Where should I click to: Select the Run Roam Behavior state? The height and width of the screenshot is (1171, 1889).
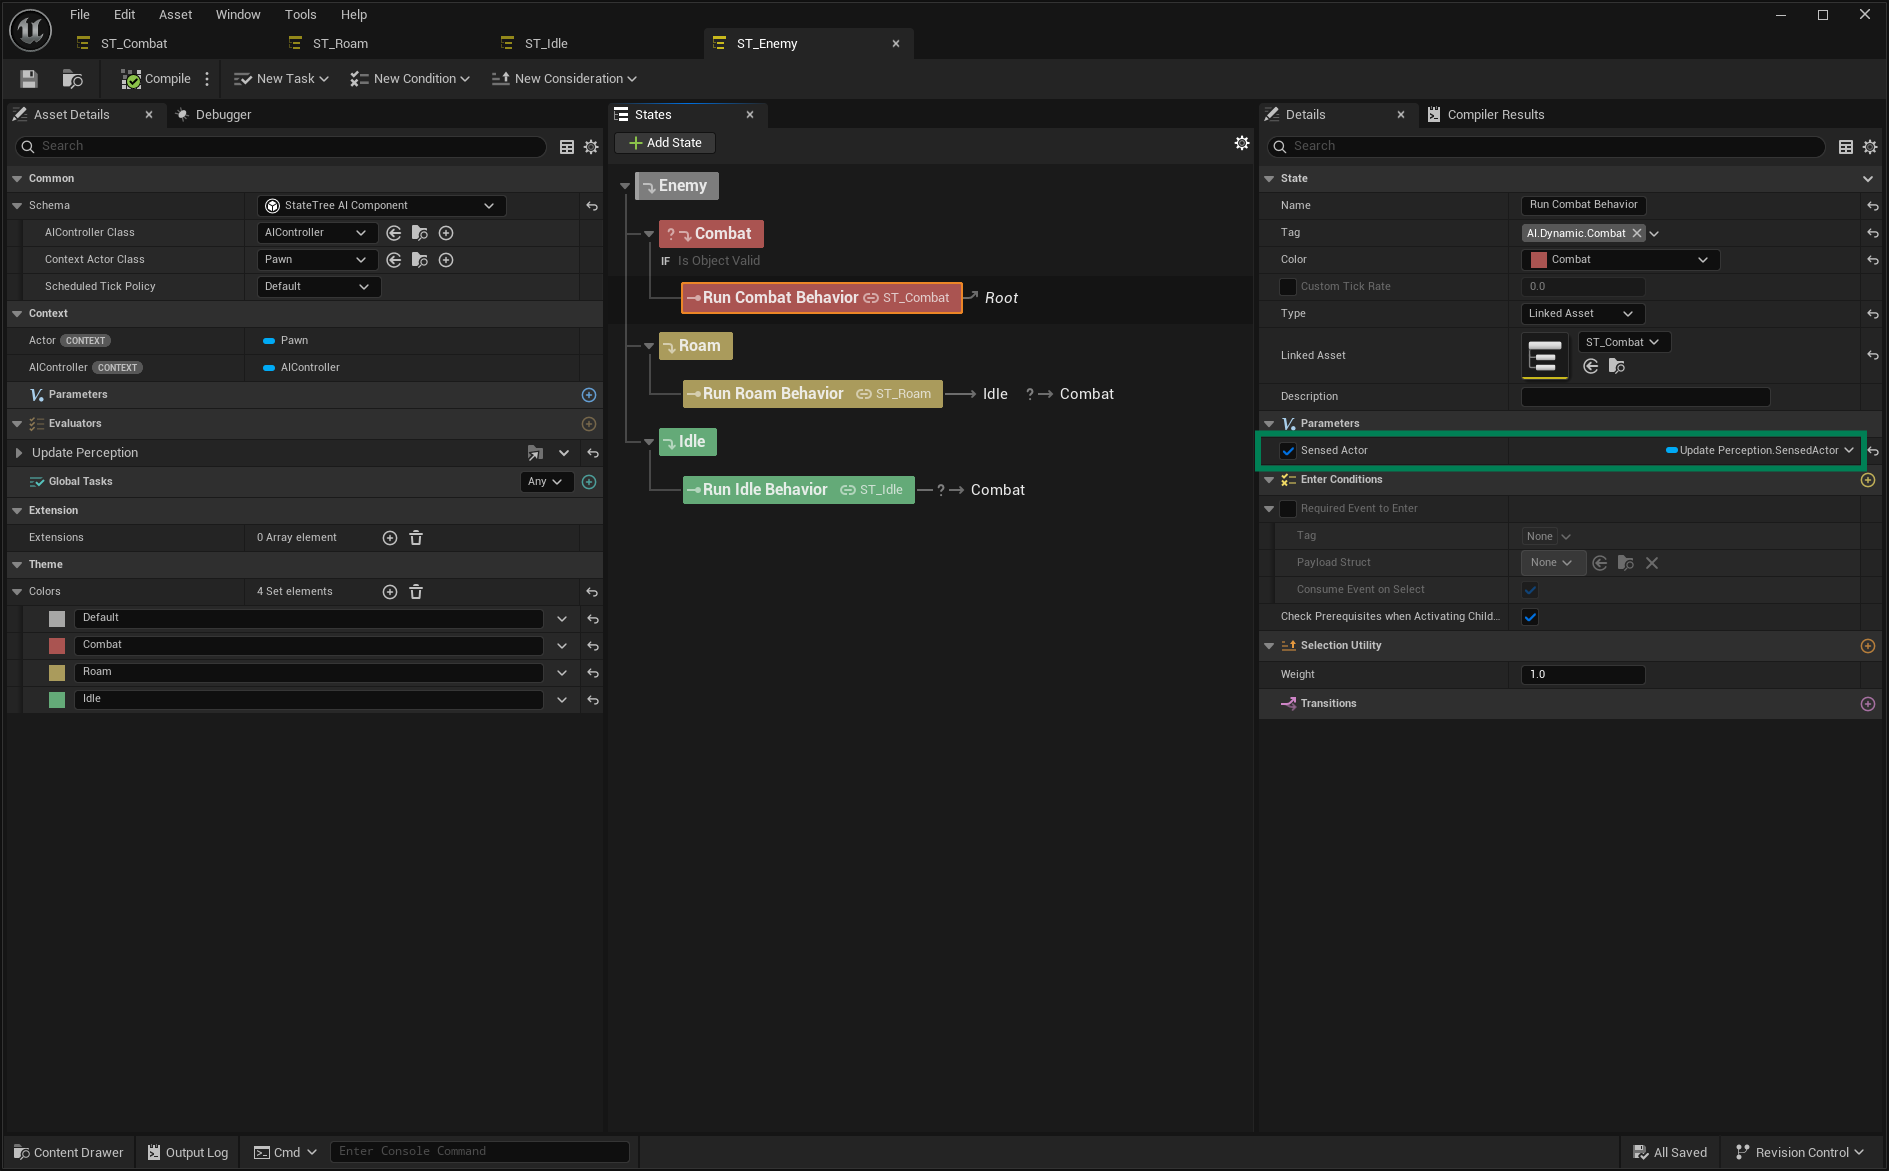(x=772, y=394)
